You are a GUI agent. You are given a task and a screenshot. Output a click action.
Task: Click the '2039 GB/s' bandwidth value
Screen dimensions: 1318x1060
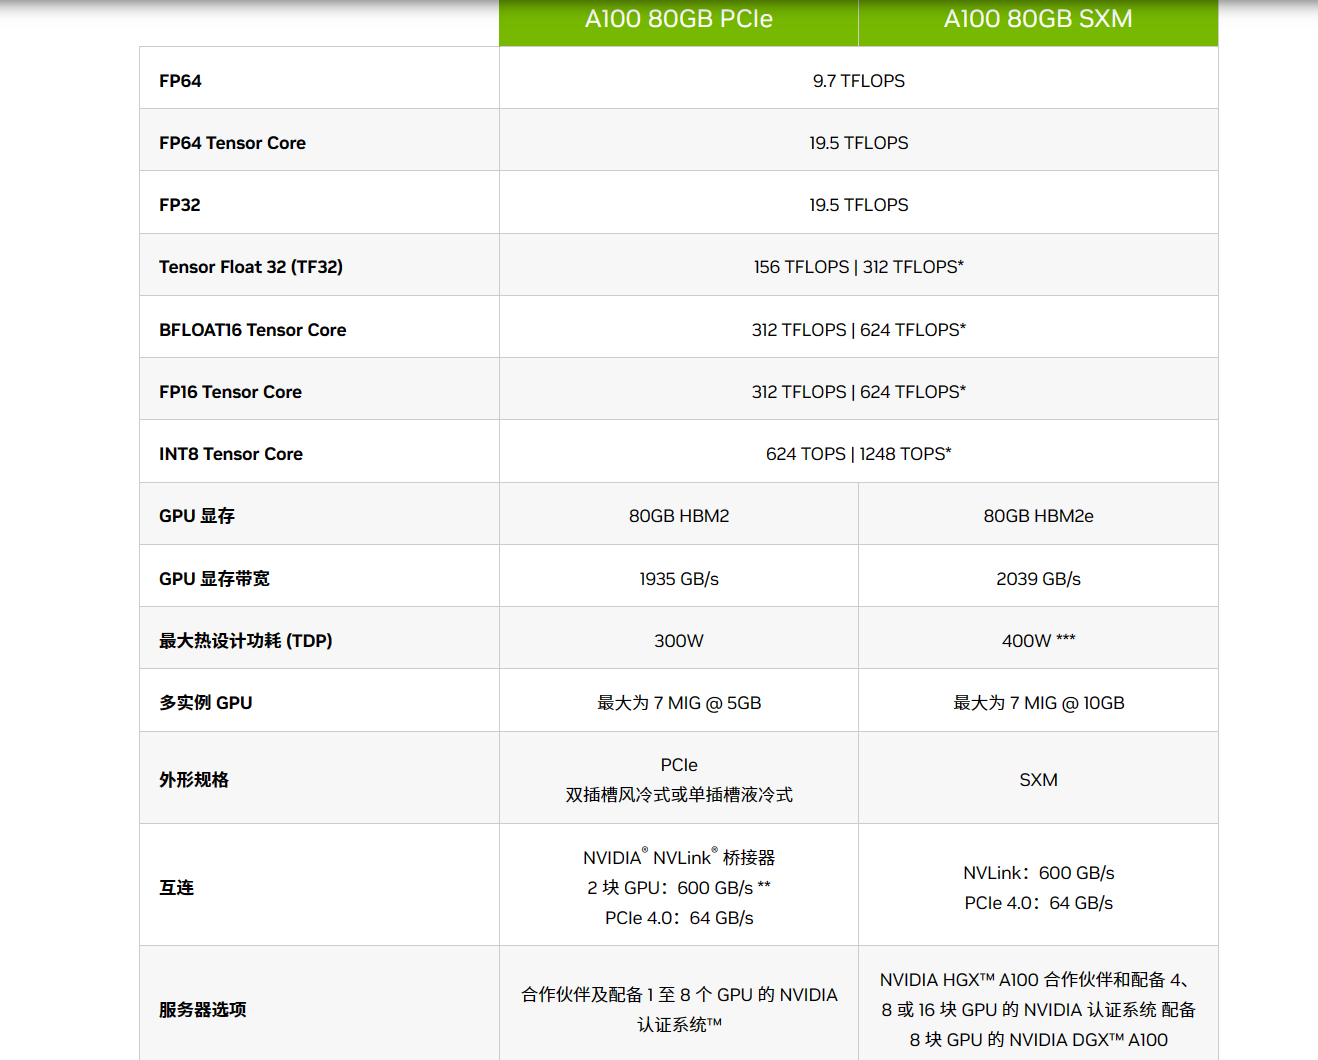tap(1038, 579)
